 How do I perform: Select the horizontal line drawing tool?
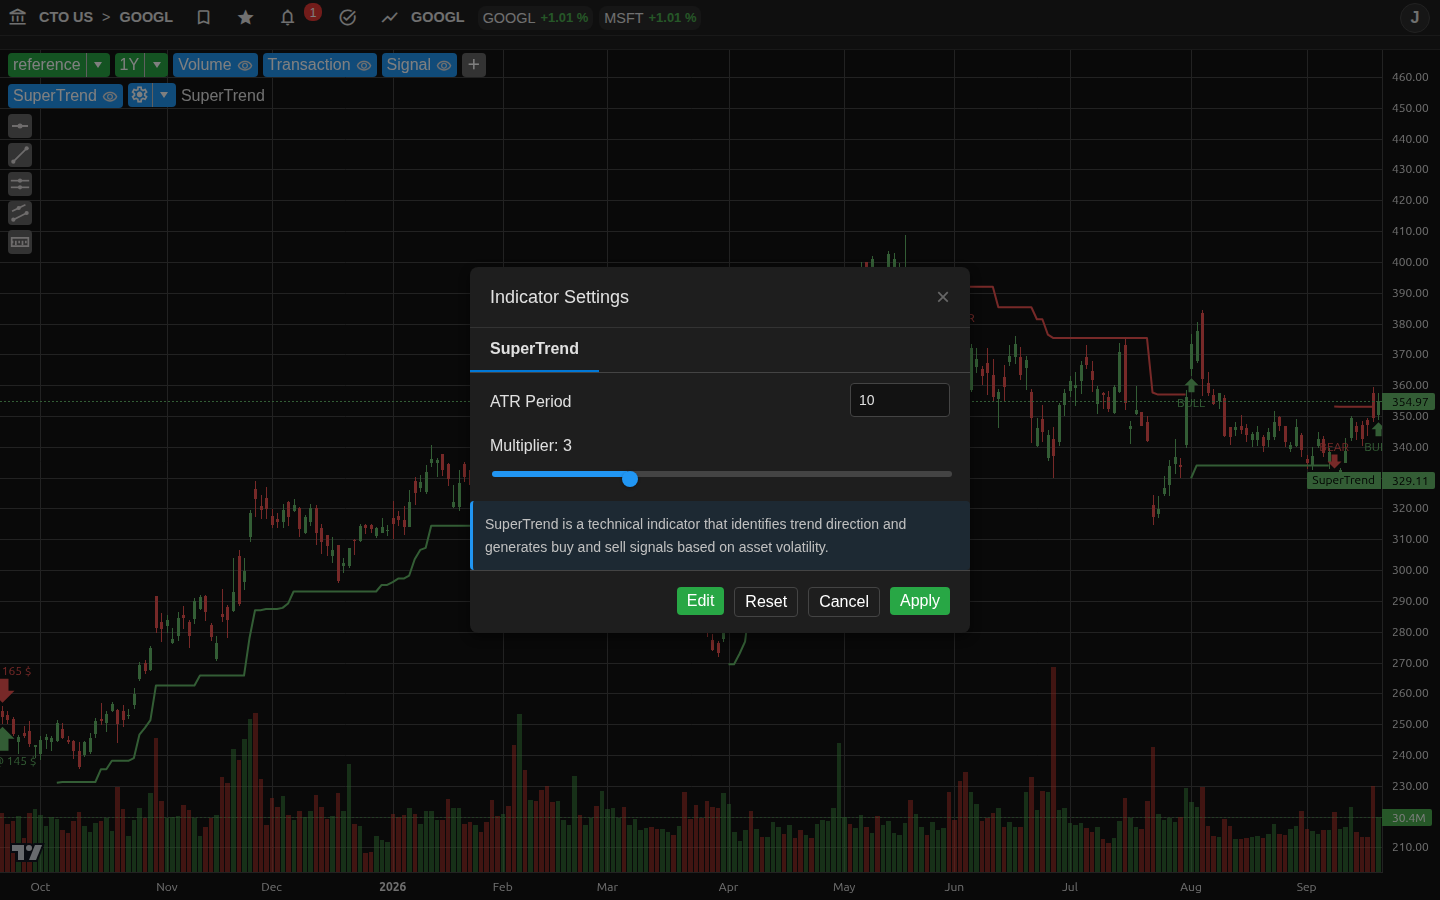click(20, 126)
